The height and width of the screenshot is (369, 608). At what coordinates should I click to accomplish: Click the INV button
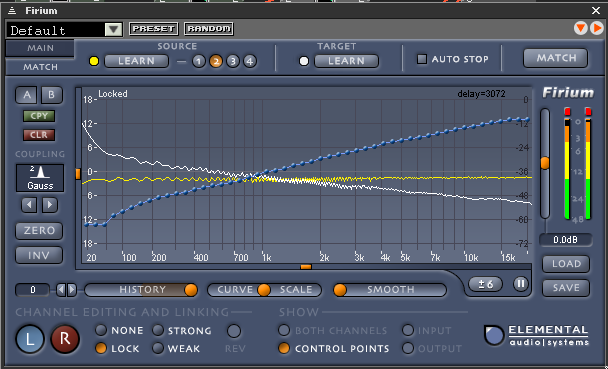click(39, 255)
